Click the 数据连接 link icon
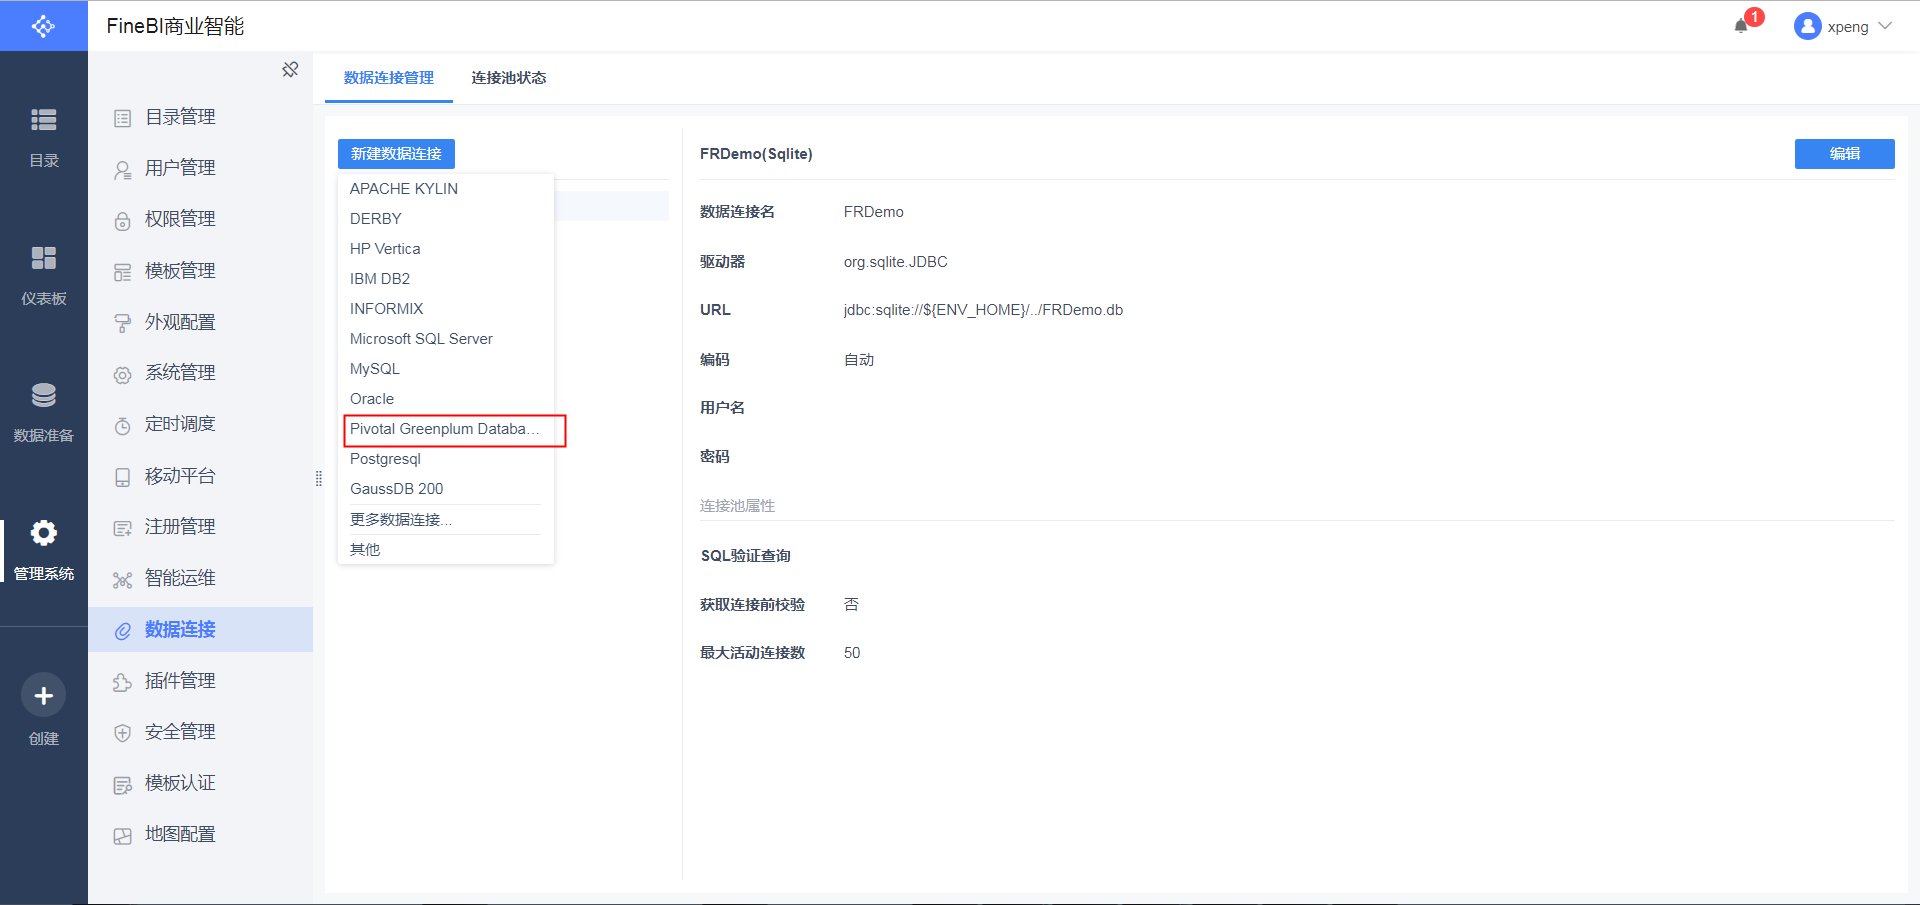Viewport: 1920px width, 905px height. coord(122,631)
